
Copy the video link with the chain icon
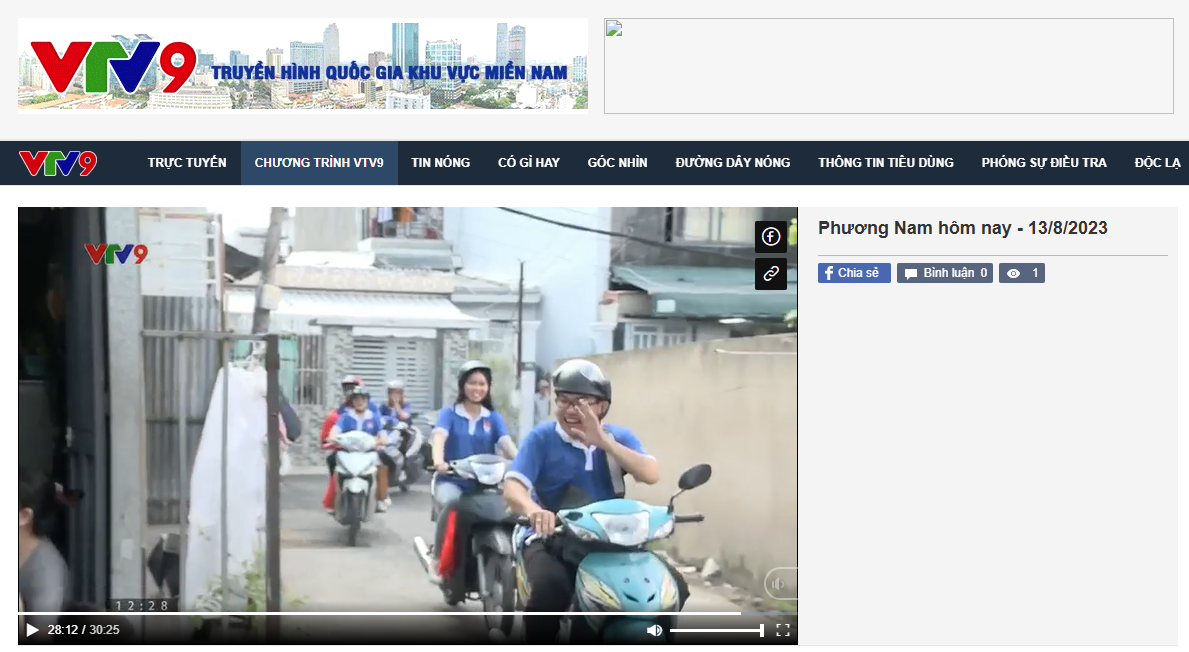pyautogui.click(x=770, y=273)
